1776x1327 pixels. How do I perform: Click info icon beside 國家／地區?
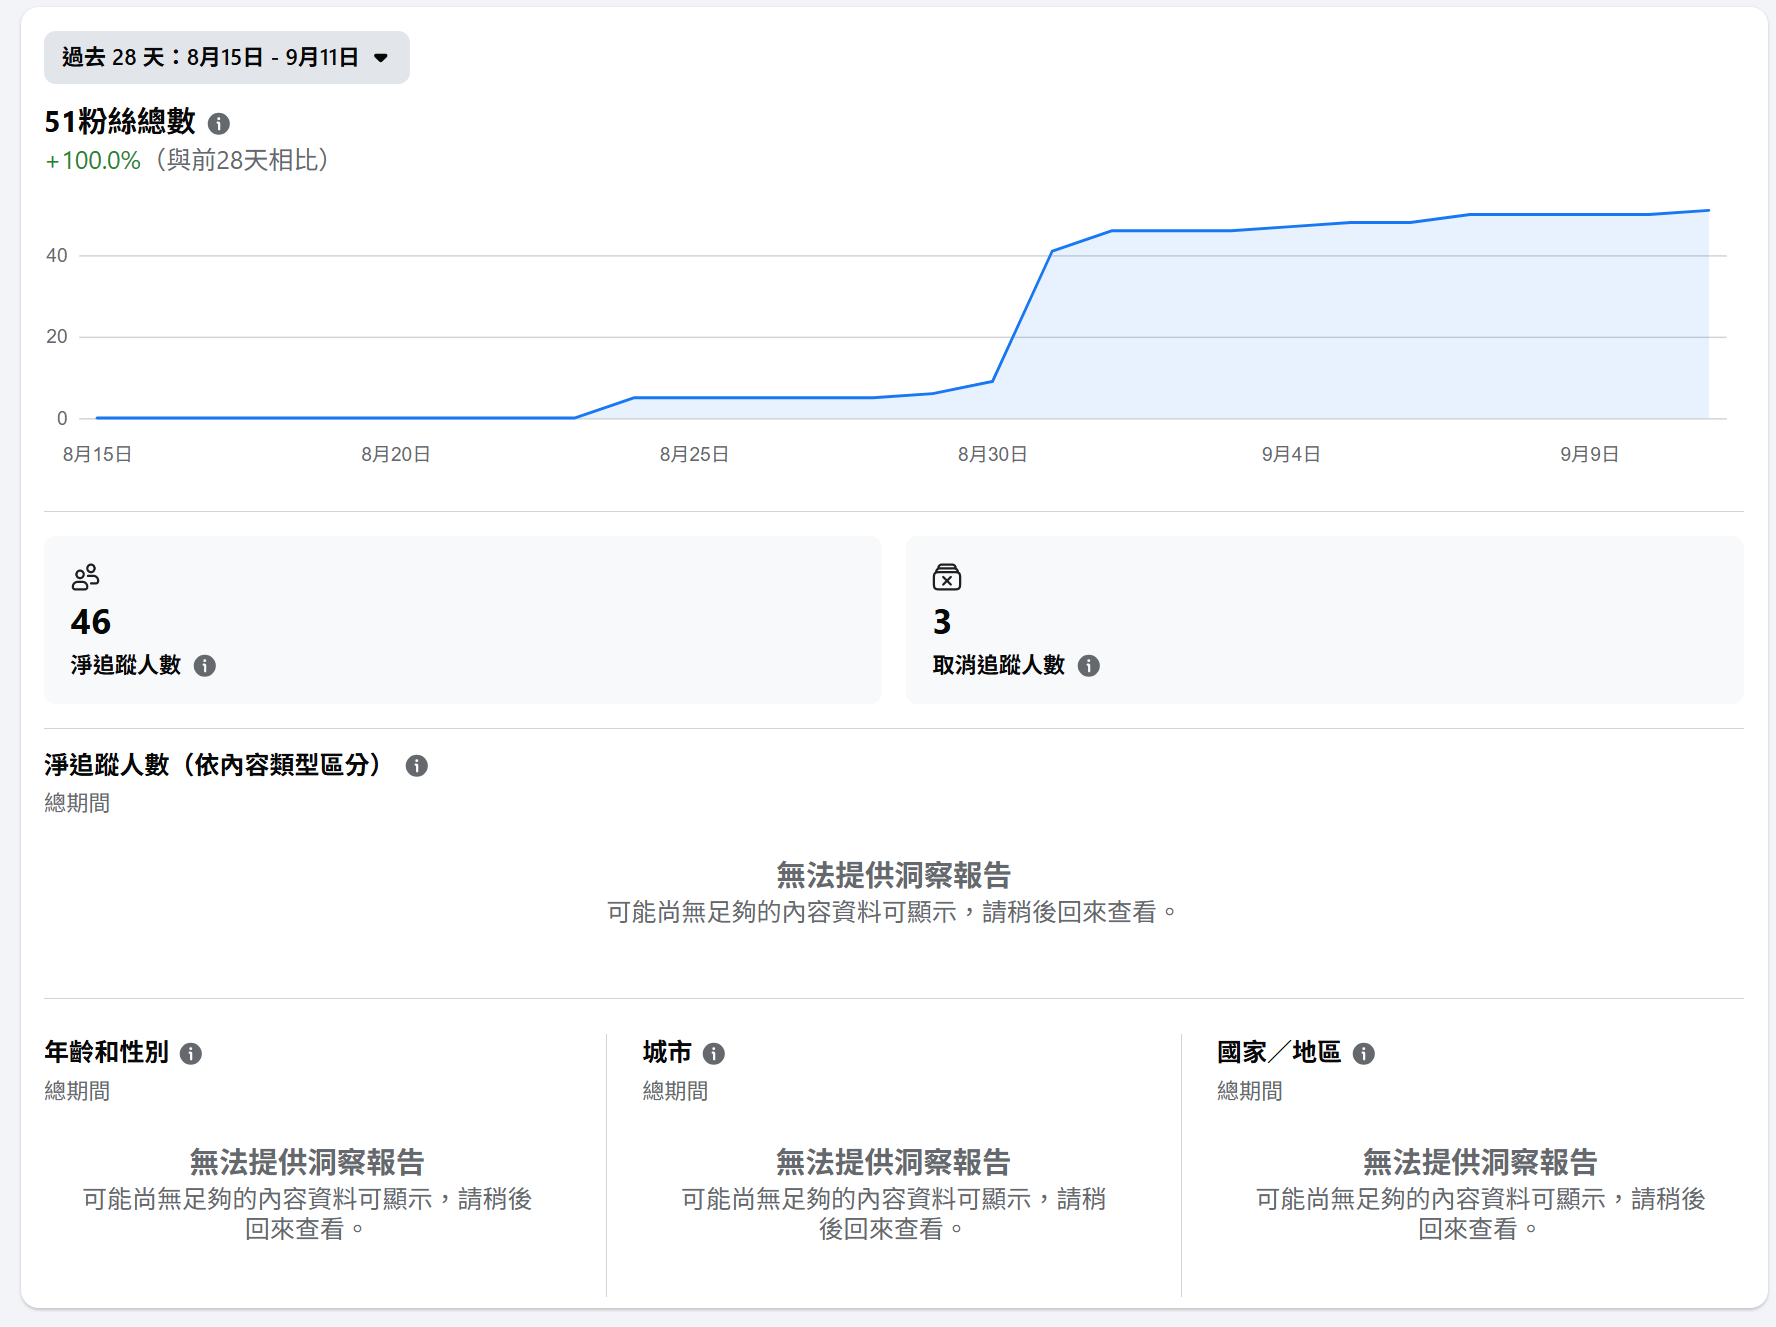(1364, 1053)
